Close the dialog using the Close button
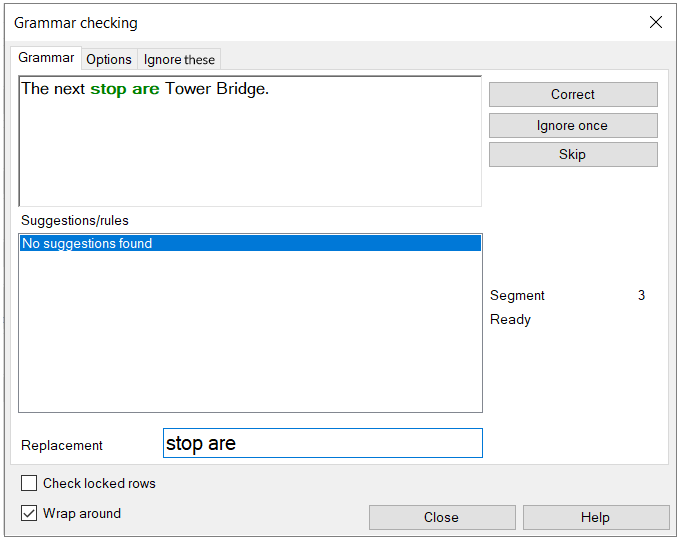 [x=441, y=517]
